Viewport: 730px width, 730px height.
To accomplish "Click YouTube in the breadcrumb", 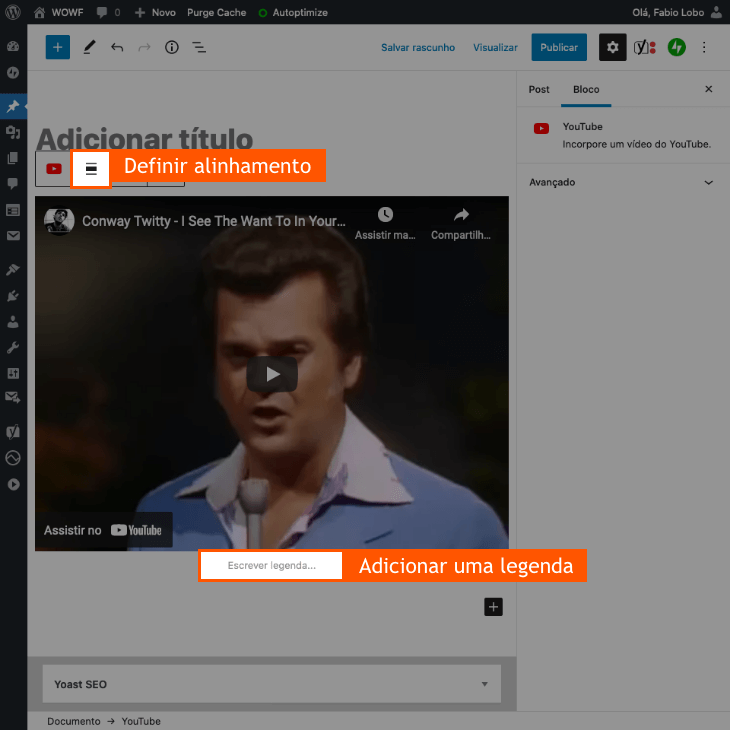I will [141, 721].
